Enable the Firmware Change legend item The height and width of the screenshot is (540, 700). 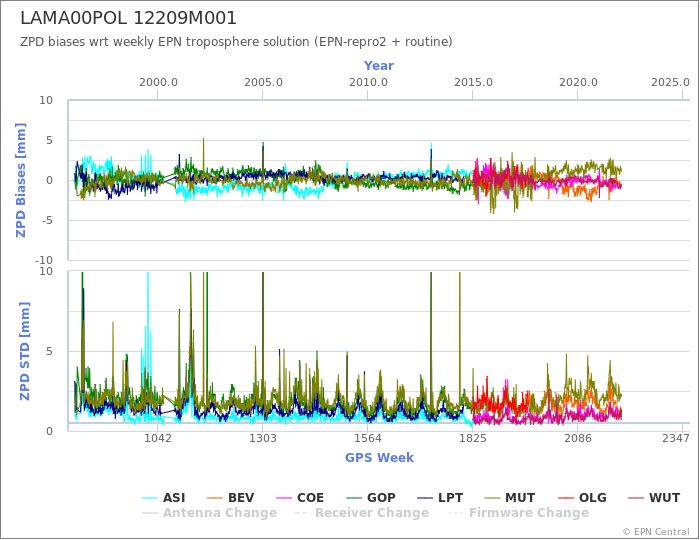[518, 513]
